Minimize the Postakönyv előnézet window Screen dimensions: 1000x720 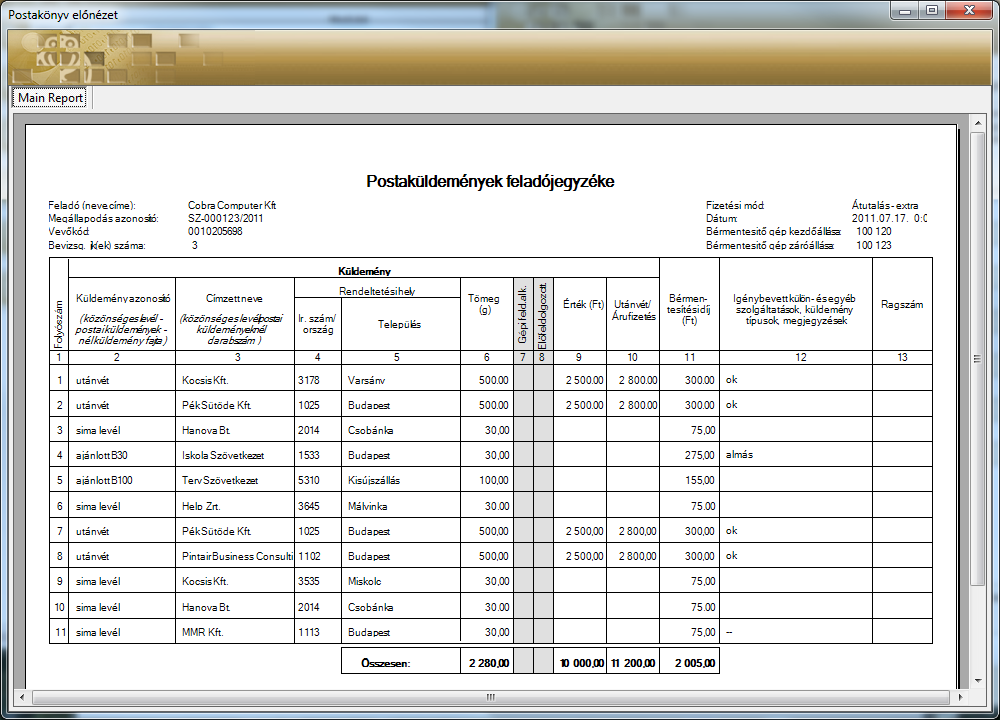(905, 11)
